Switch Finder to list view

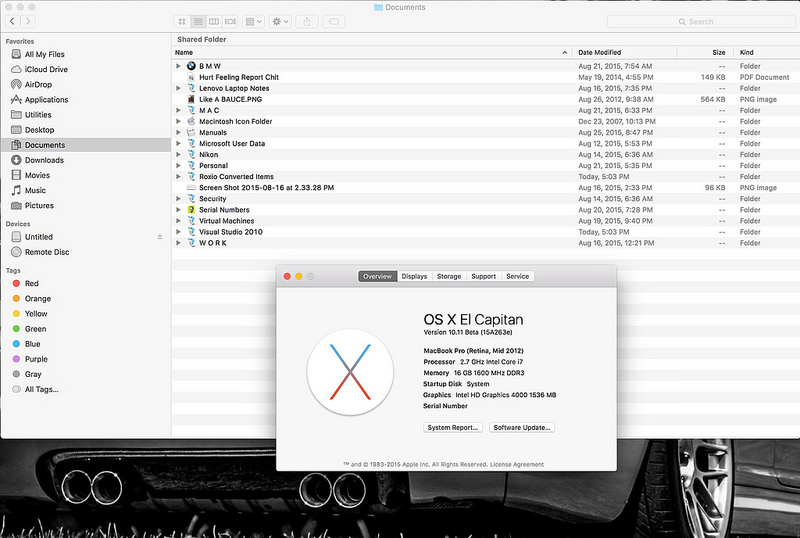coord(198,21)
